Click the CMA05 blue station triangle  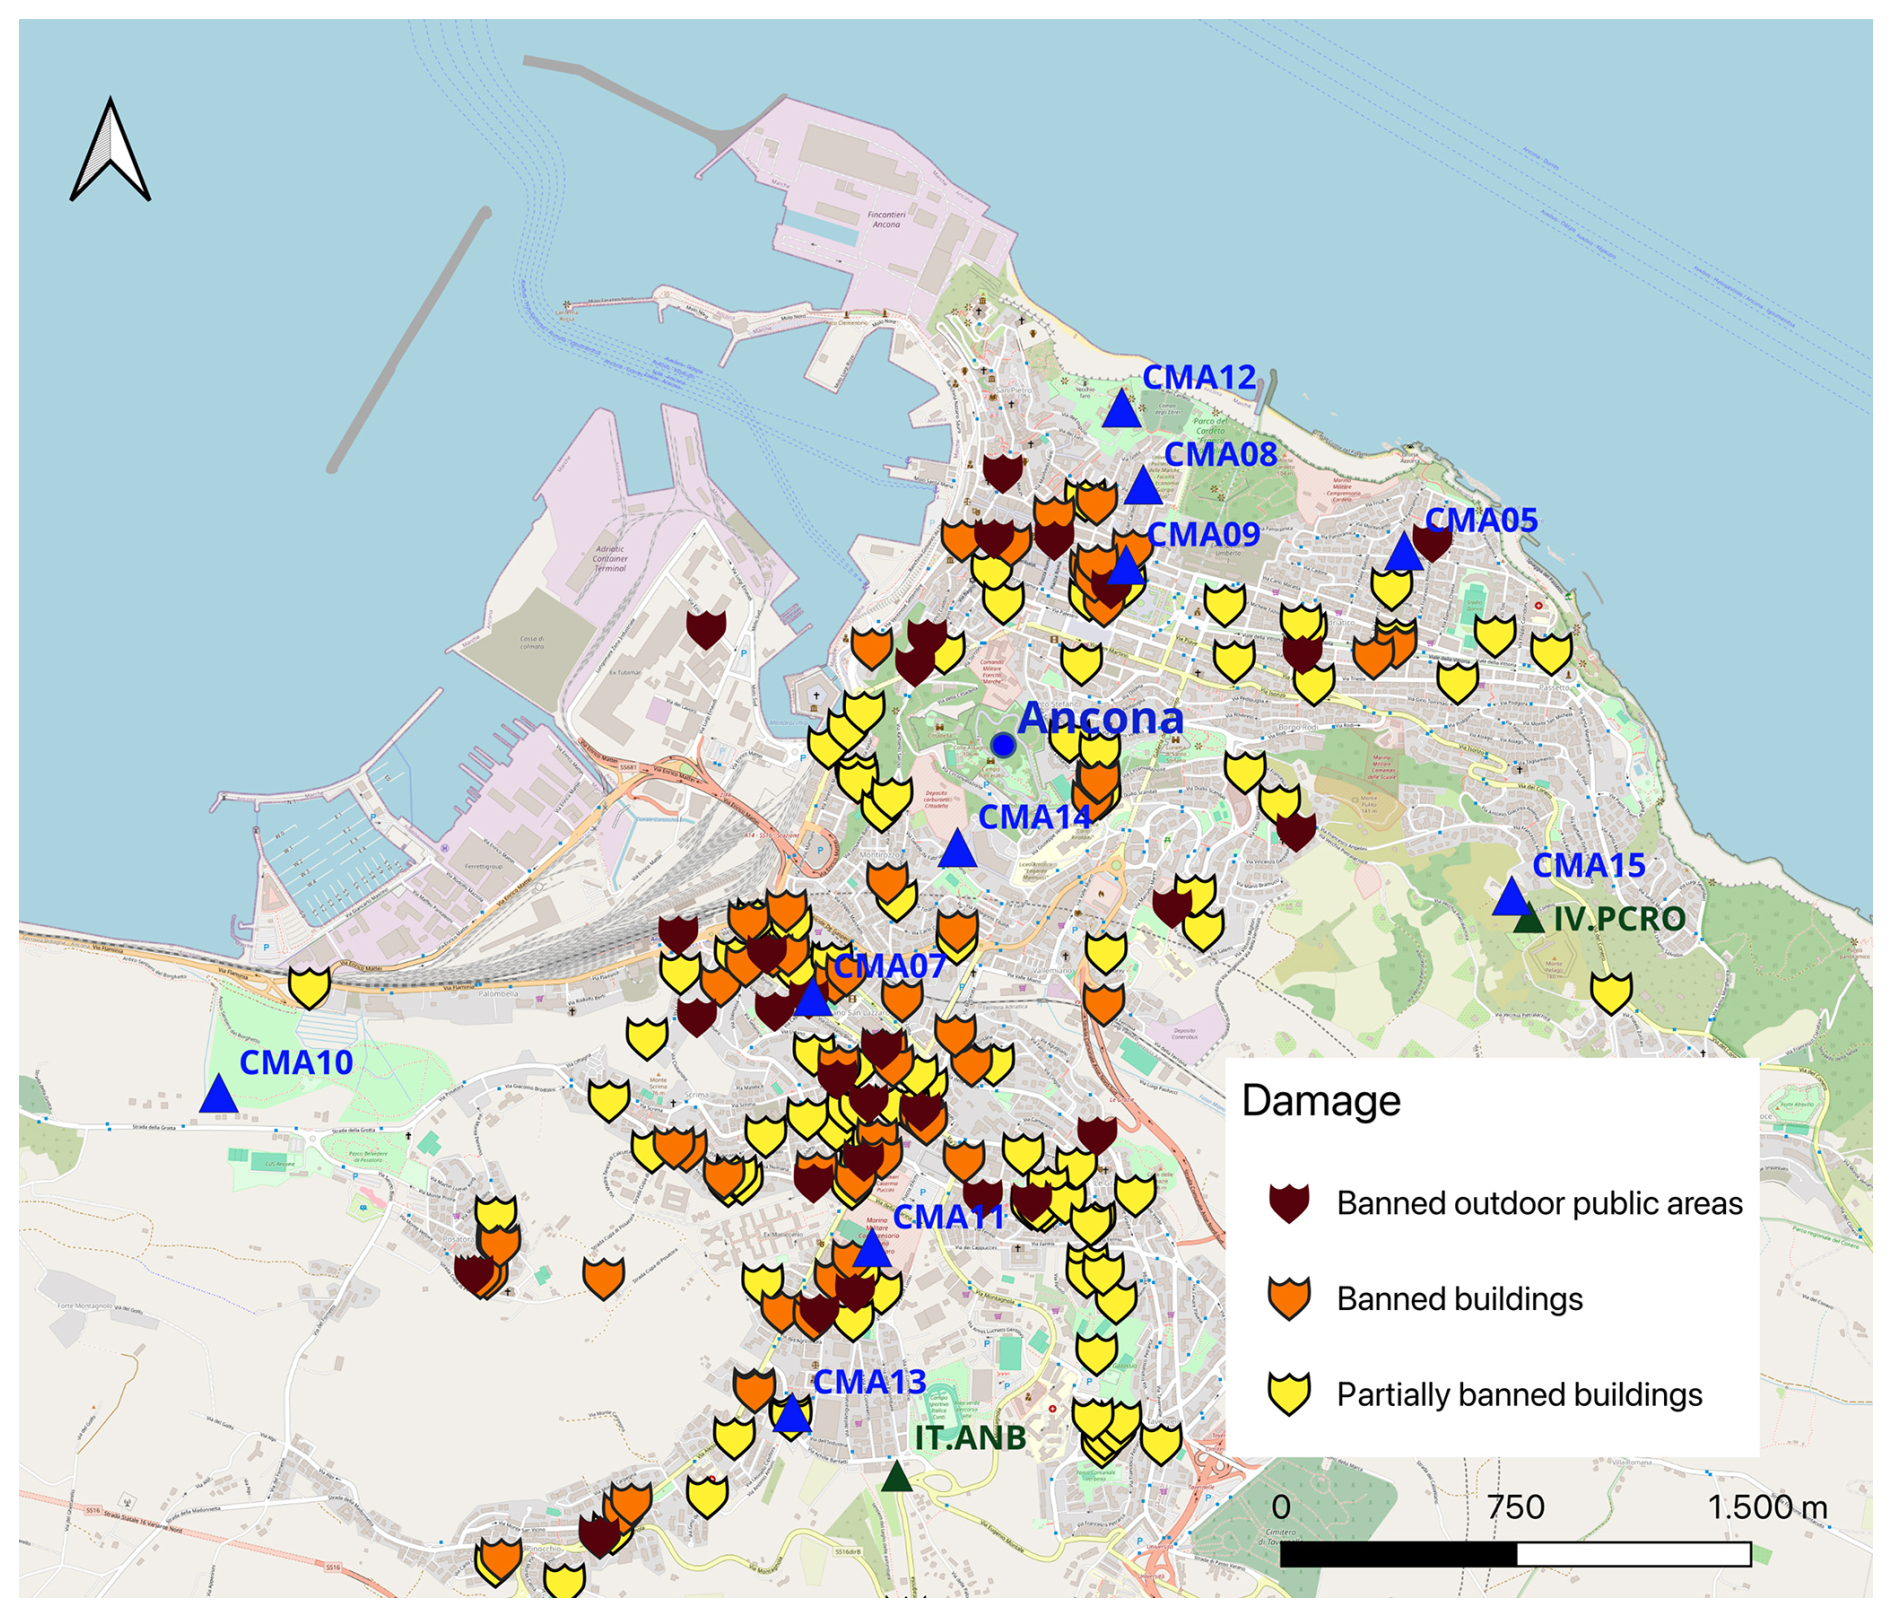(x=1403, y=553)
